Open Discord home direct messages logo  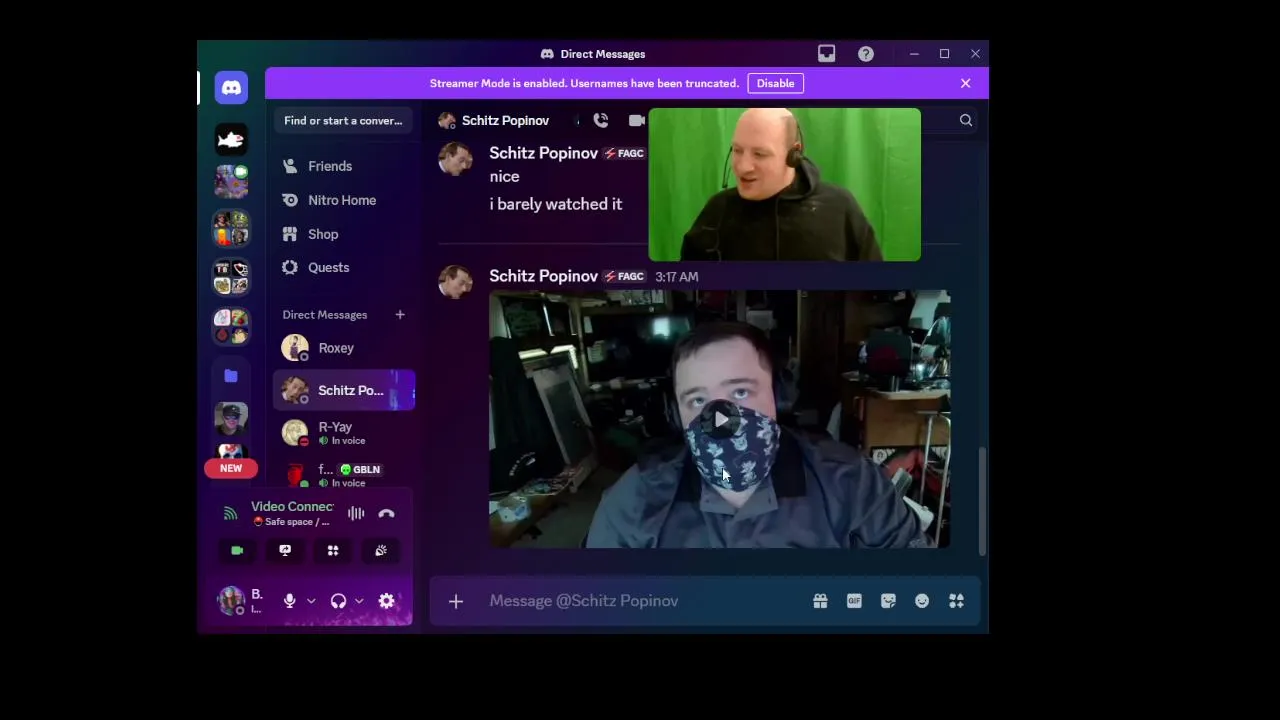tap(231, 88)
